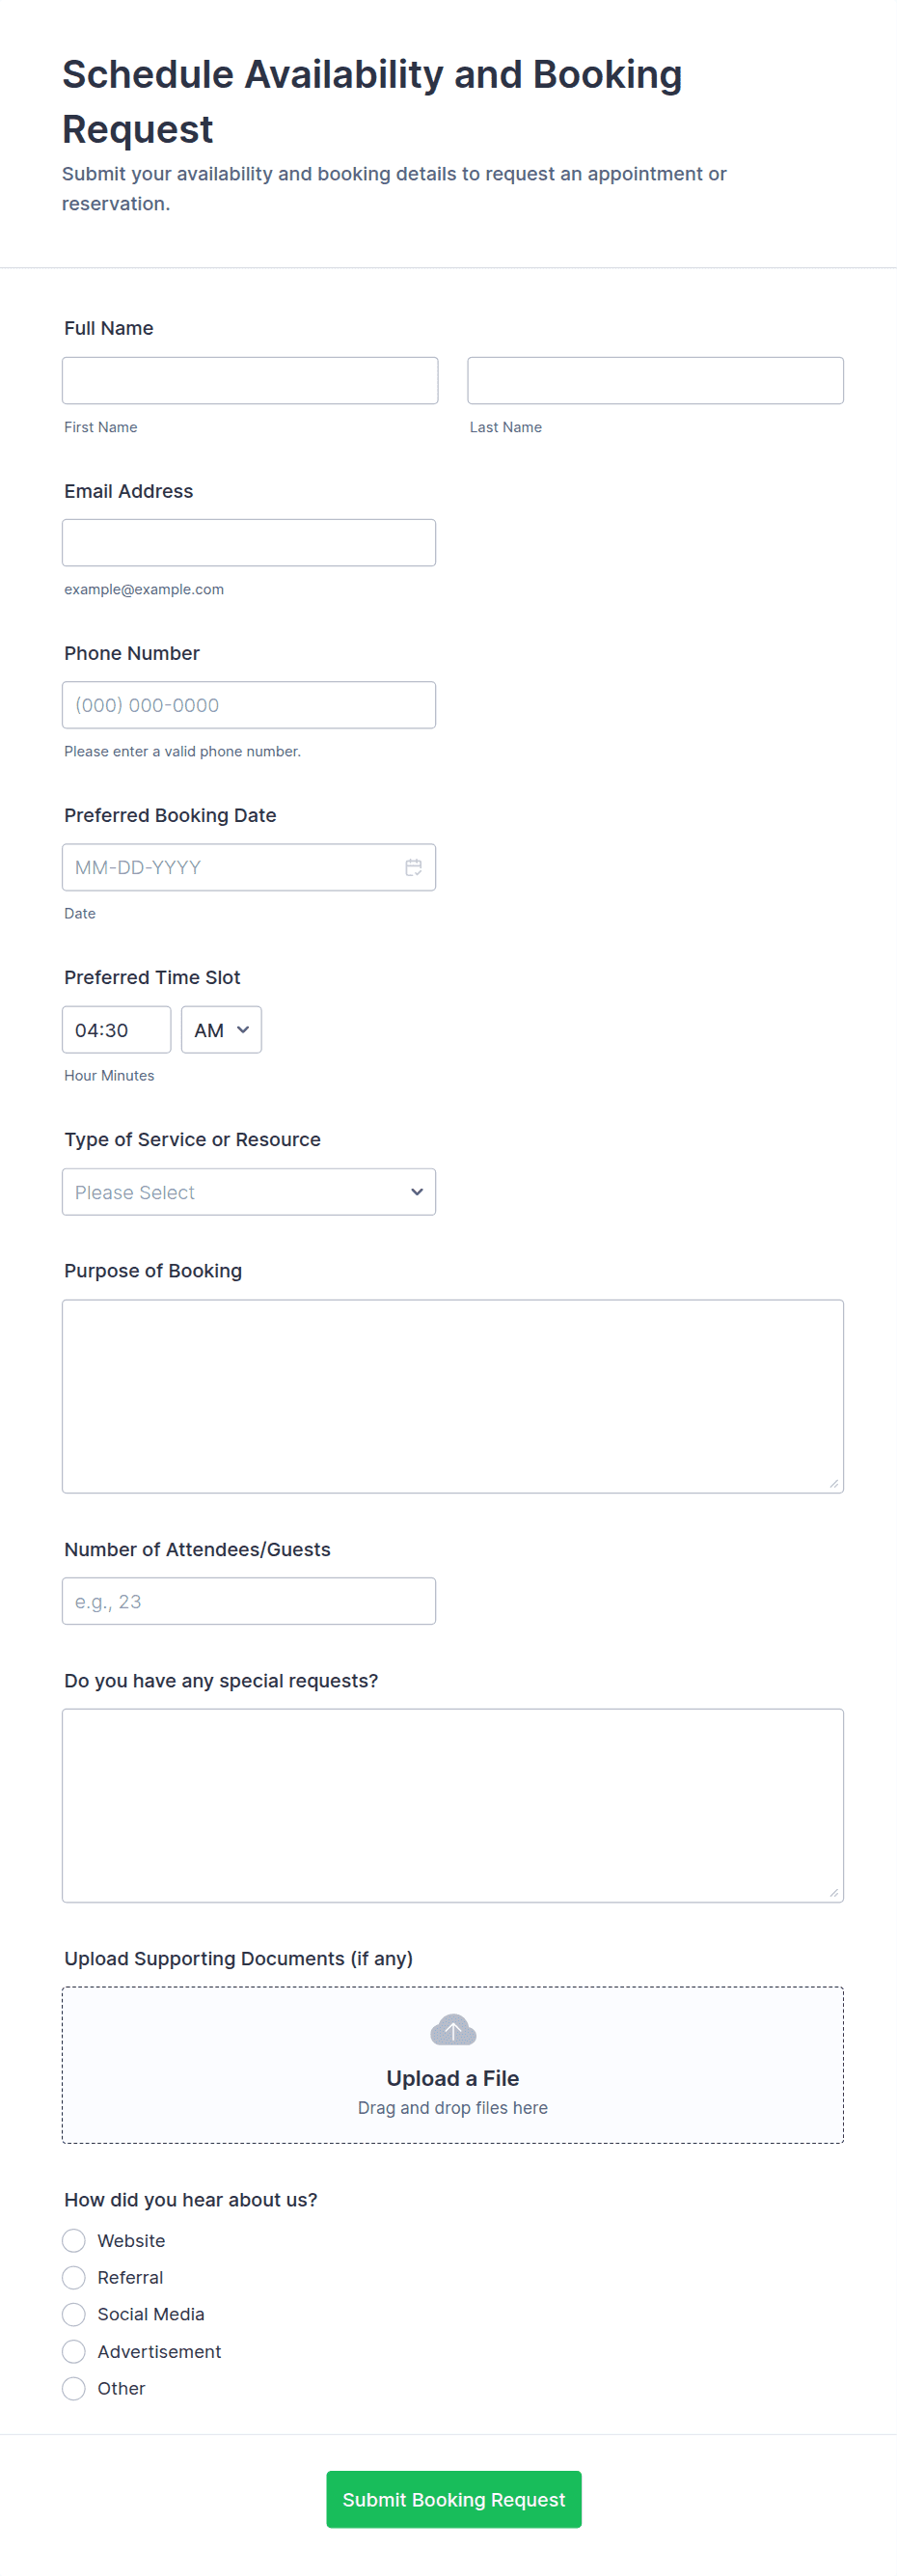
Task: Click the Purpose of Booking text area
Action: 453,1396
